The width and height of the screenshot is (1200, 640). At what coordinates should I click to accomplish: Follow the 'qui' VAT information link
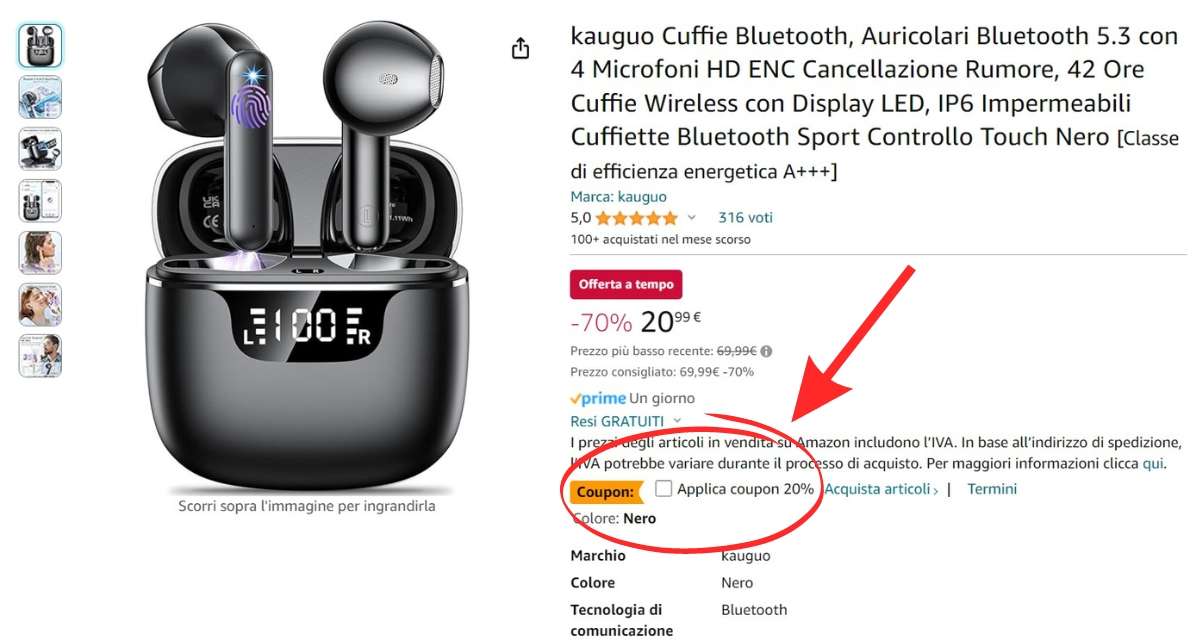pyautogui.click(x=1153, y=463)
